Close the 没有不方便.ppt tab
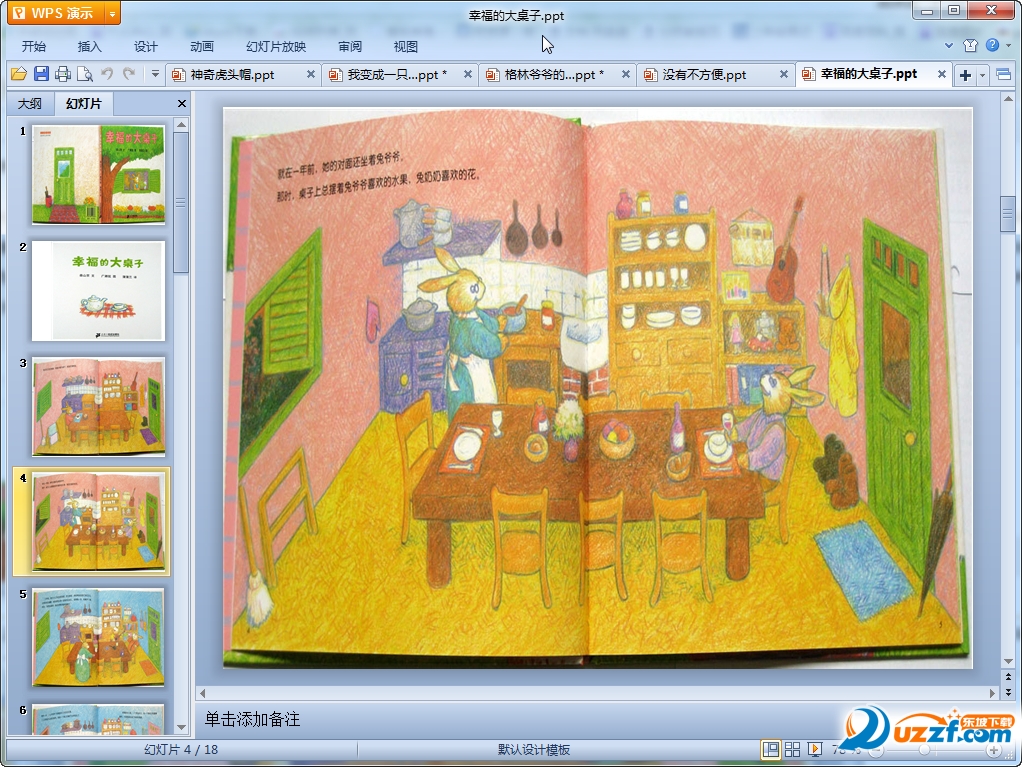 click(784, 74)
